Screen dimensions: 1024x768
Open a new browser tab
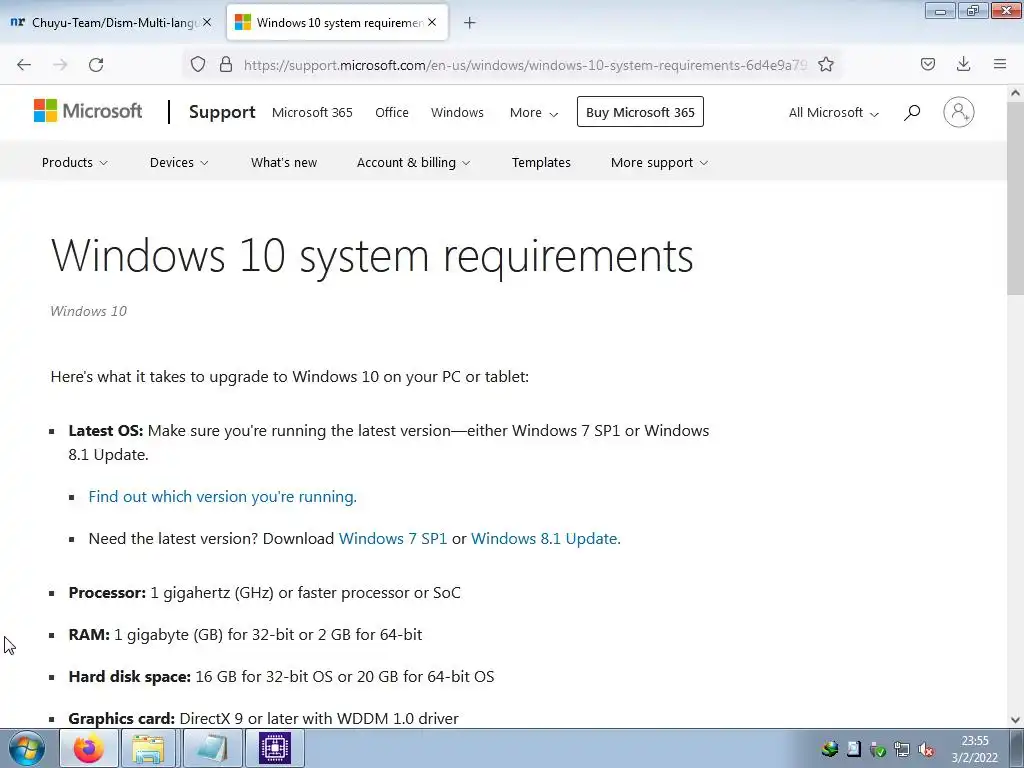[x=470, y=23]
